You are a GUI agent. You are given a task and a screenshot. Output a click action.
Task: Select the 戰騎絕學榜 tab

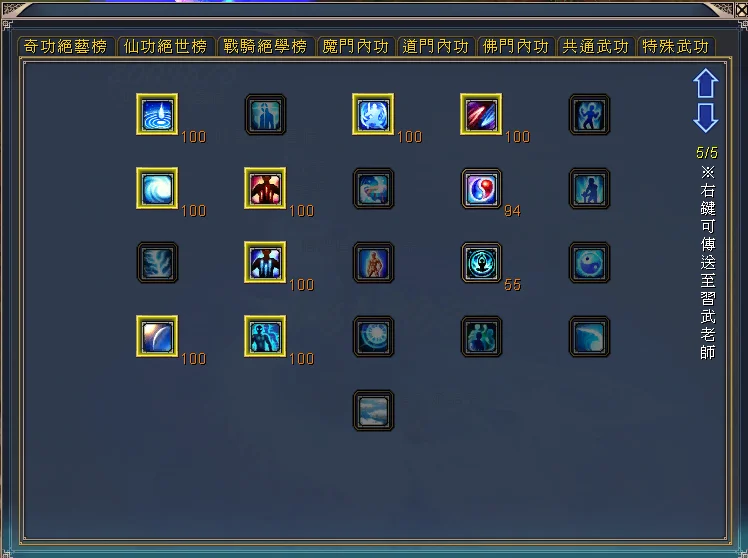click(266, 46)
